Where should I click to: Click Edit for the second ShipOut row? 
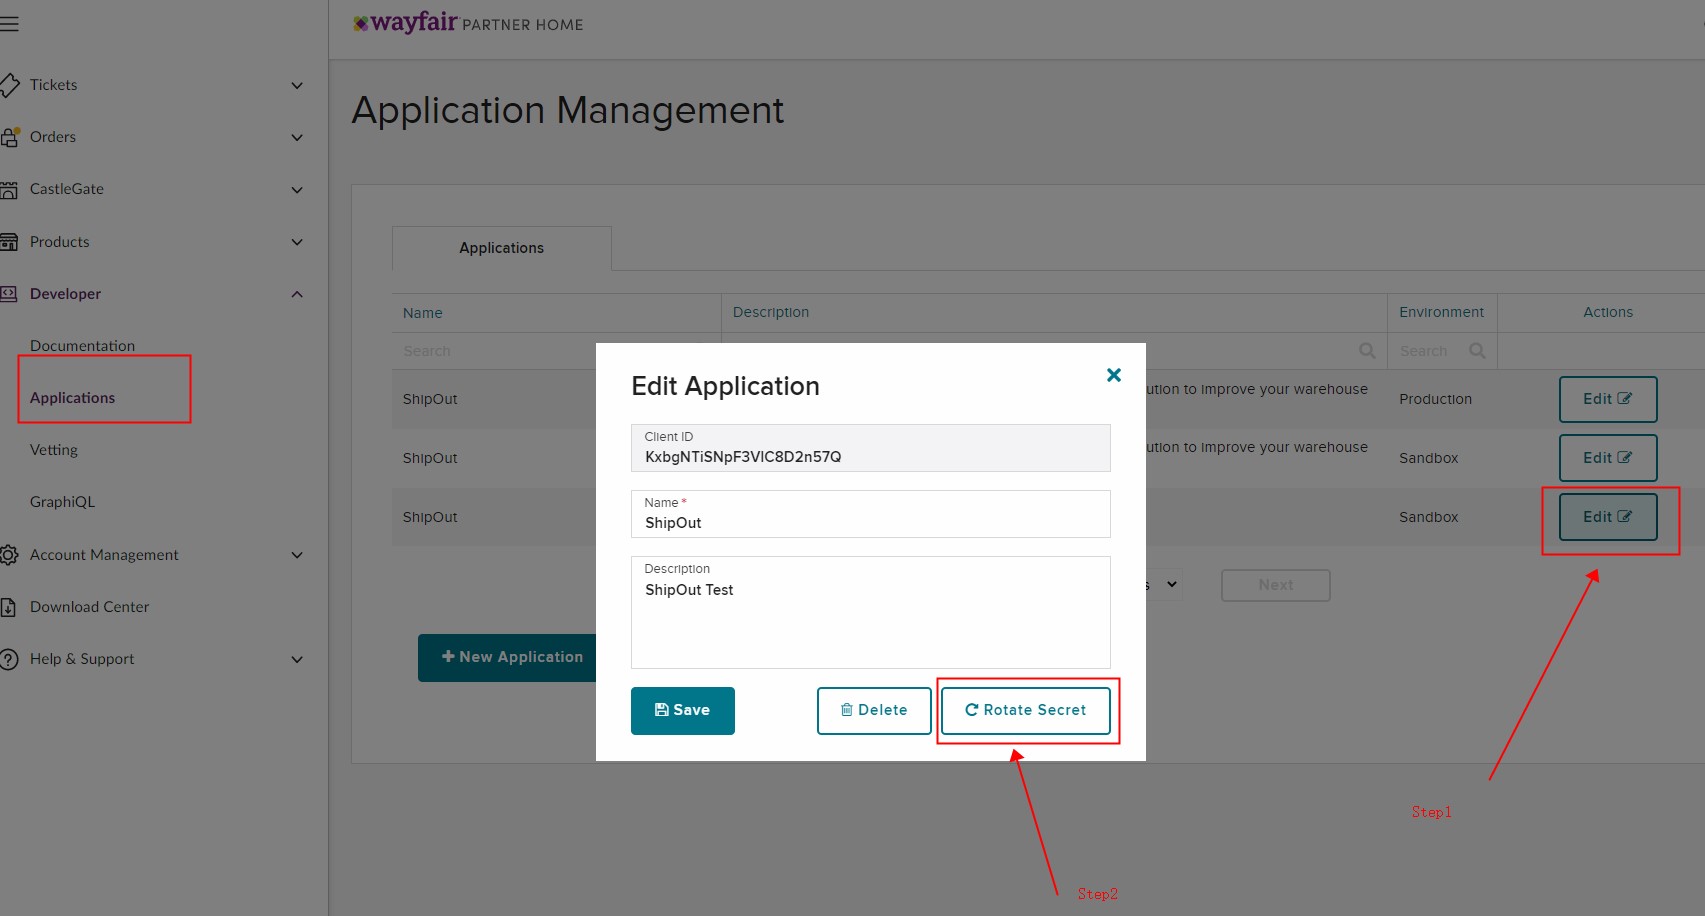coord(1608,458)
